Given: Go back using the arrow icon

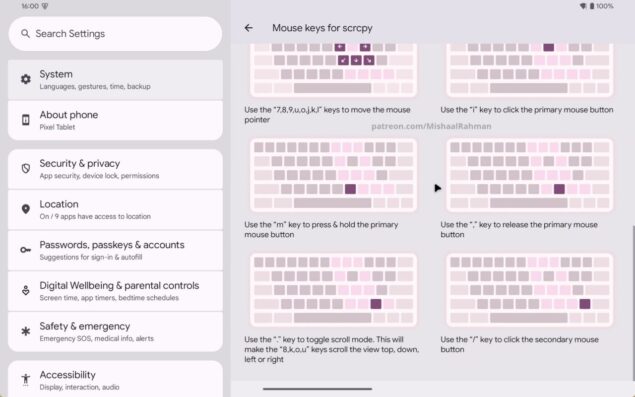Looking at the screenshot, I should point(249,28).
